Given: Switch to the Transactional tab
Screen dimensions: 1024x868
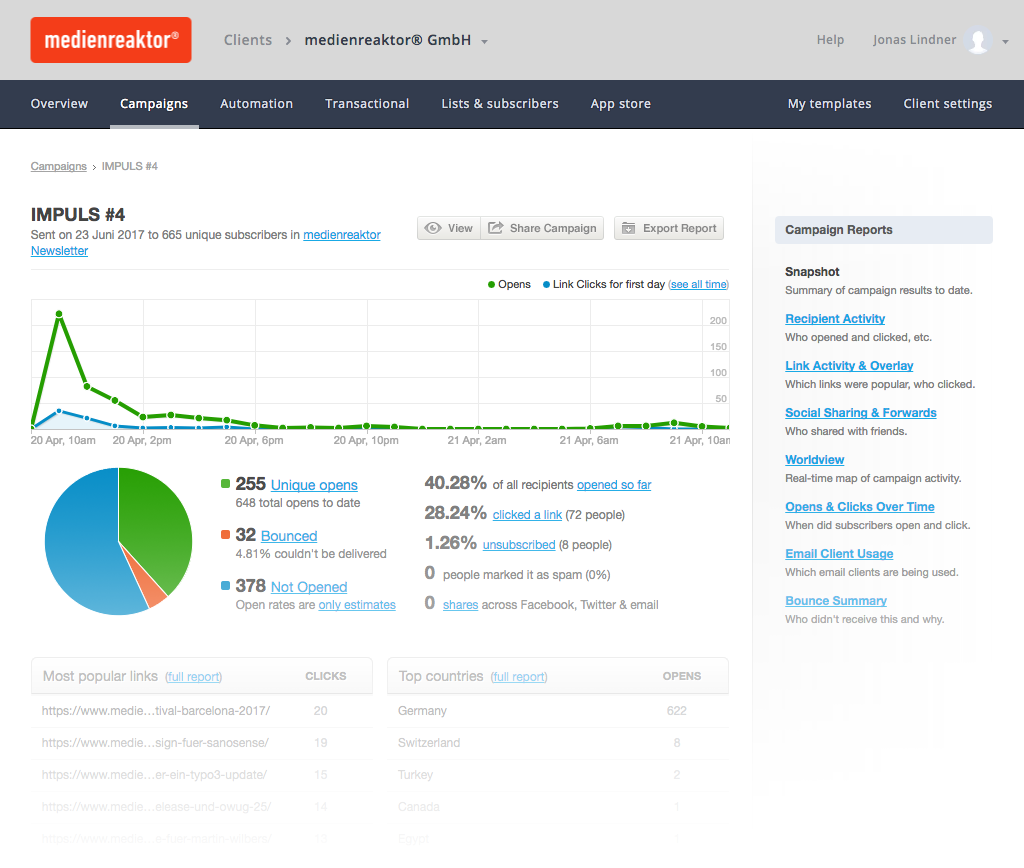Looking at the screenshot, I should click(x=367, y=104).
